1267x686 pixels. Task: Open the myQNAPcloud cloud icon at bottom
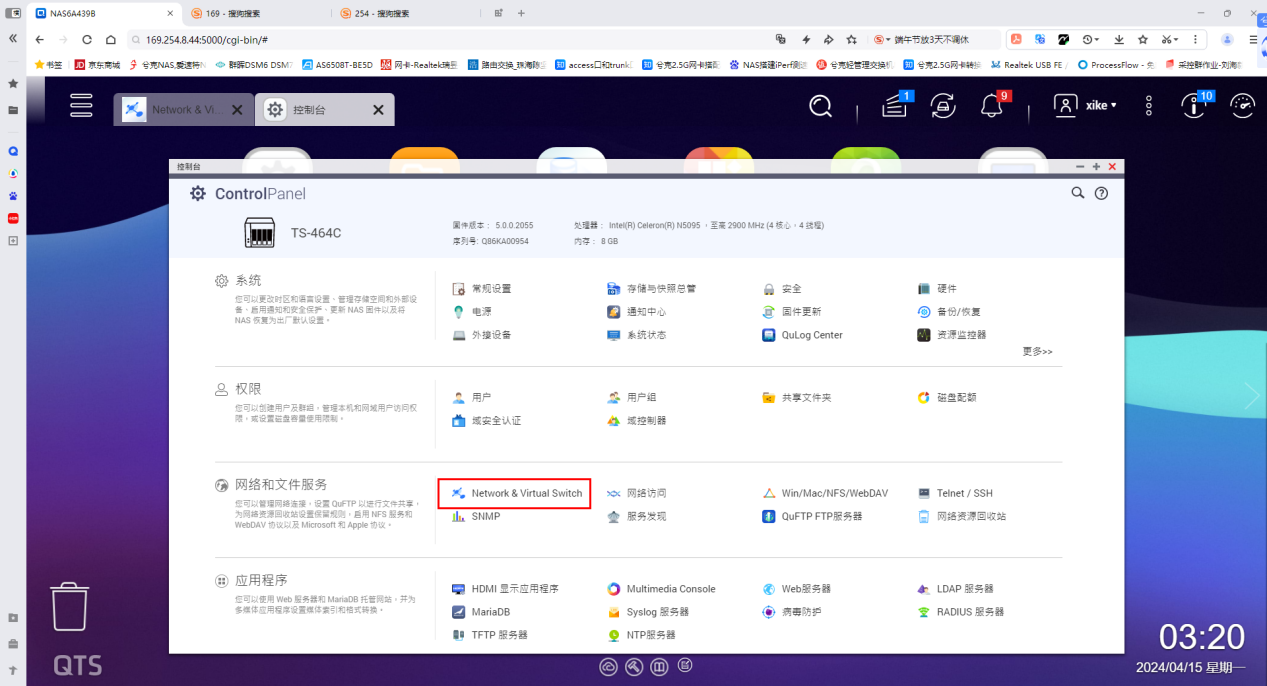(608, 666)
